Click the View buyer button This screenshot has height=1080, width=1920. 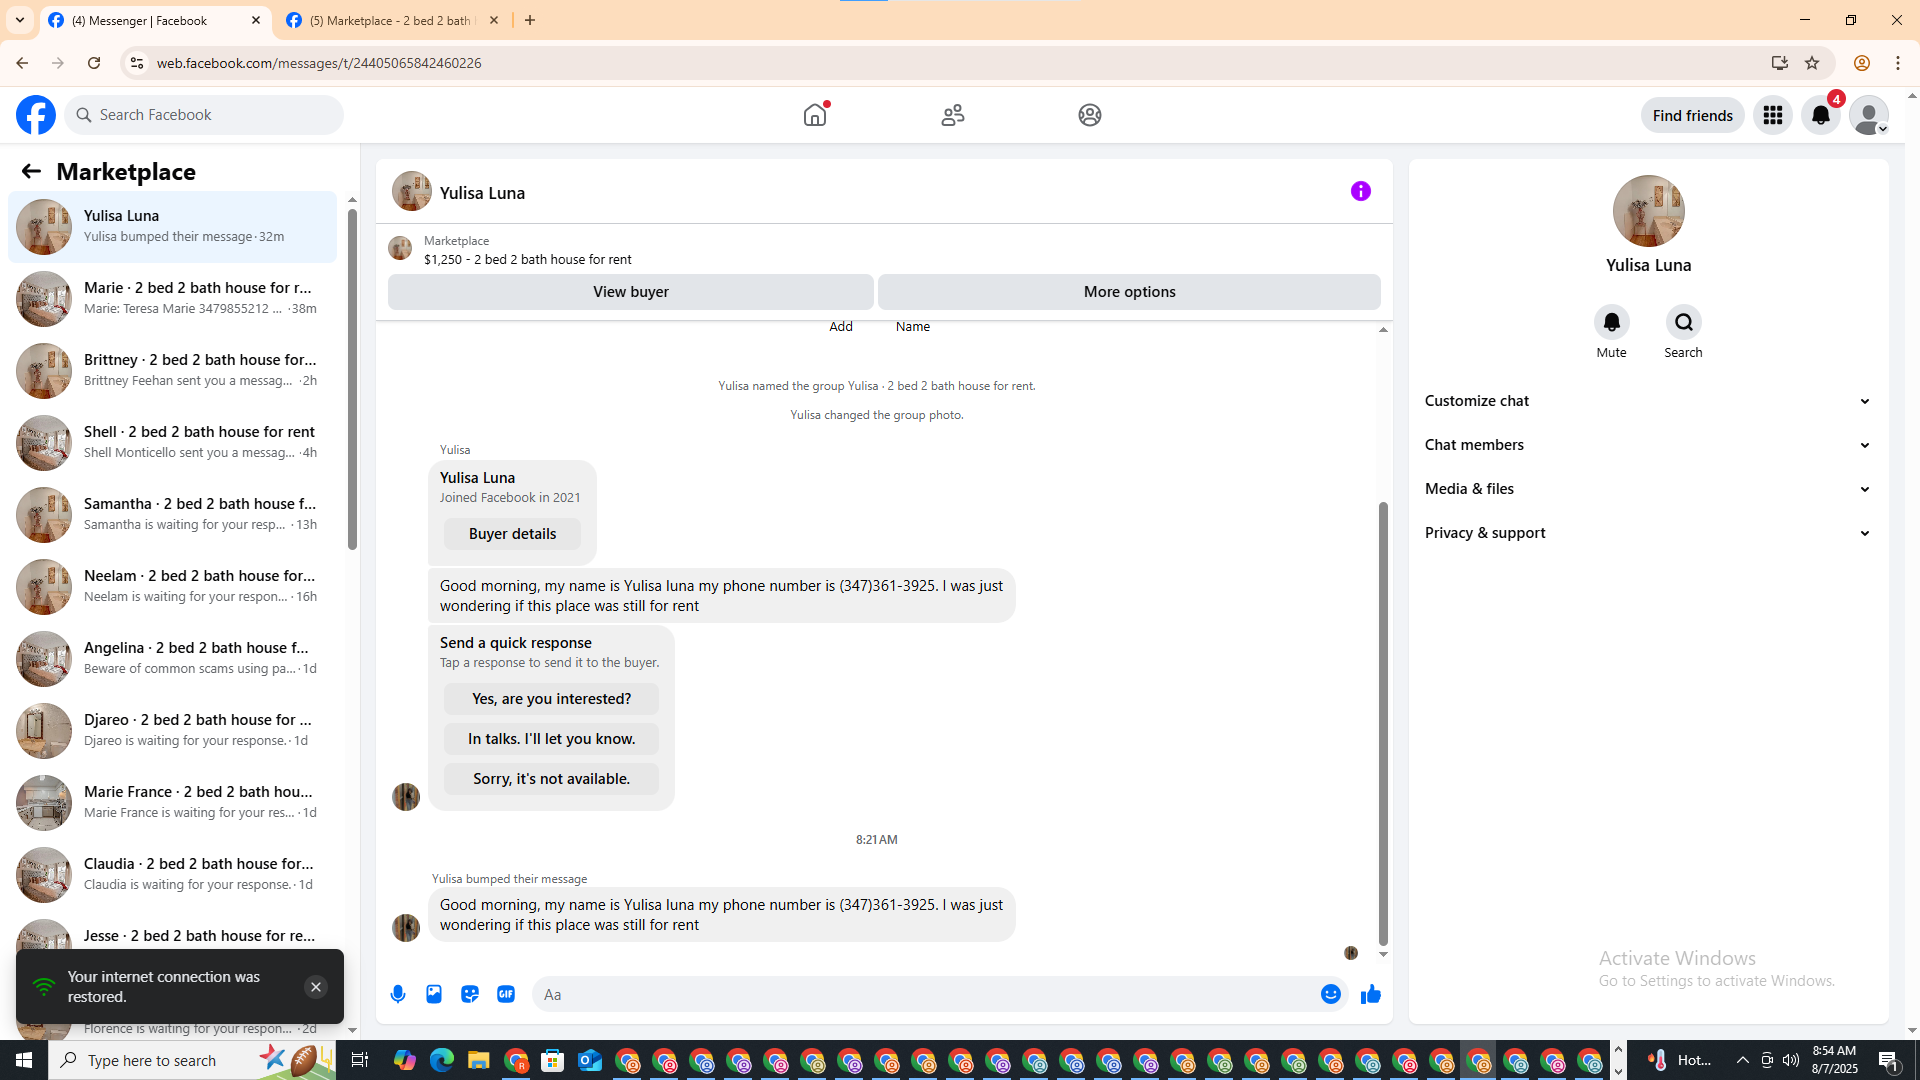631,292
